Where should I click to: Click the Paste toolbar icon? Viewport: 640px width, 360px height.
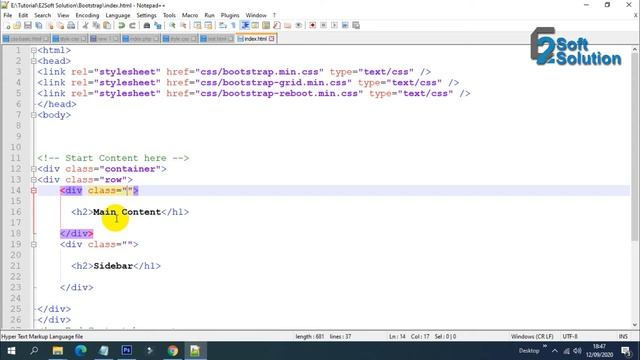107,25
